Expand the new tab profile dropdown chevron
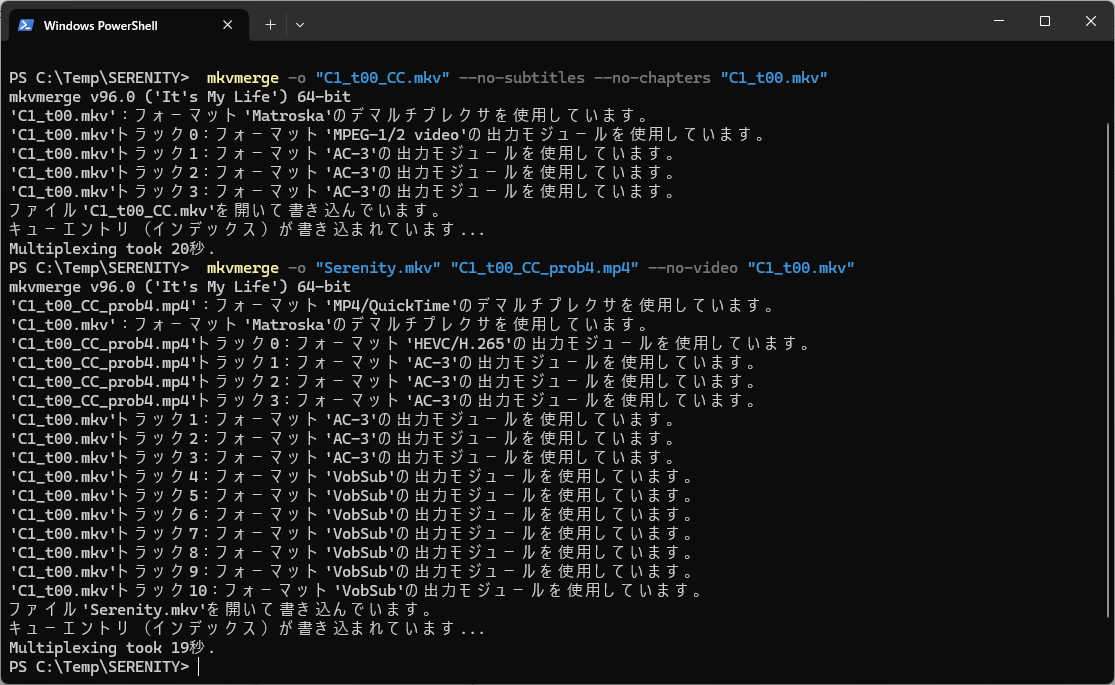 (x=300, y=25)
